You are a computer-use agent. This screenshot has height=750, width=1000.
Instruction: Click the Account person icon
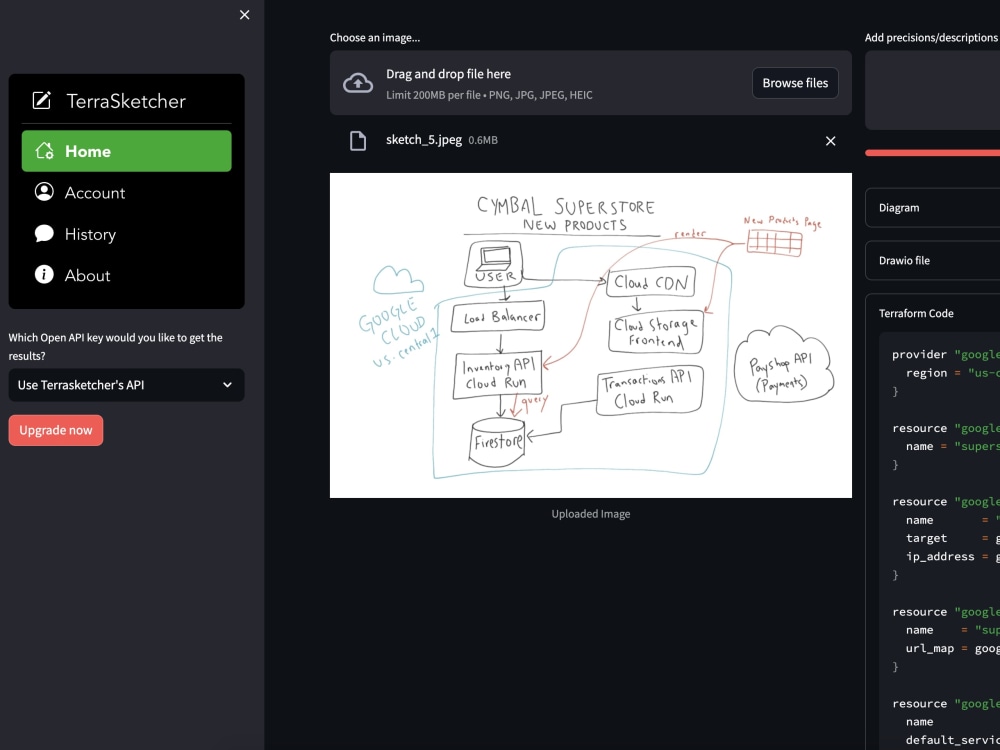click(43, 192)
